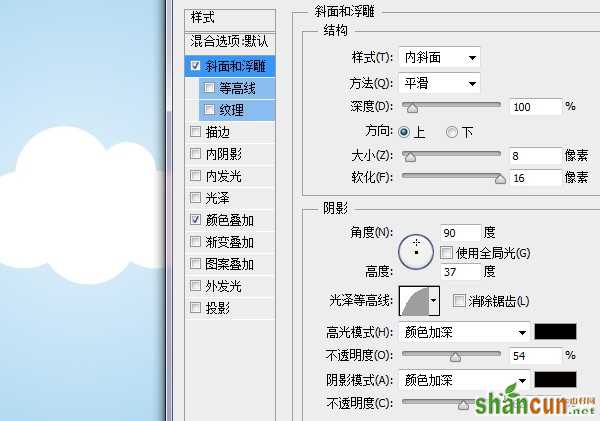
Task: Select the 上 direction radio button
Action: [x=404, y=132]
